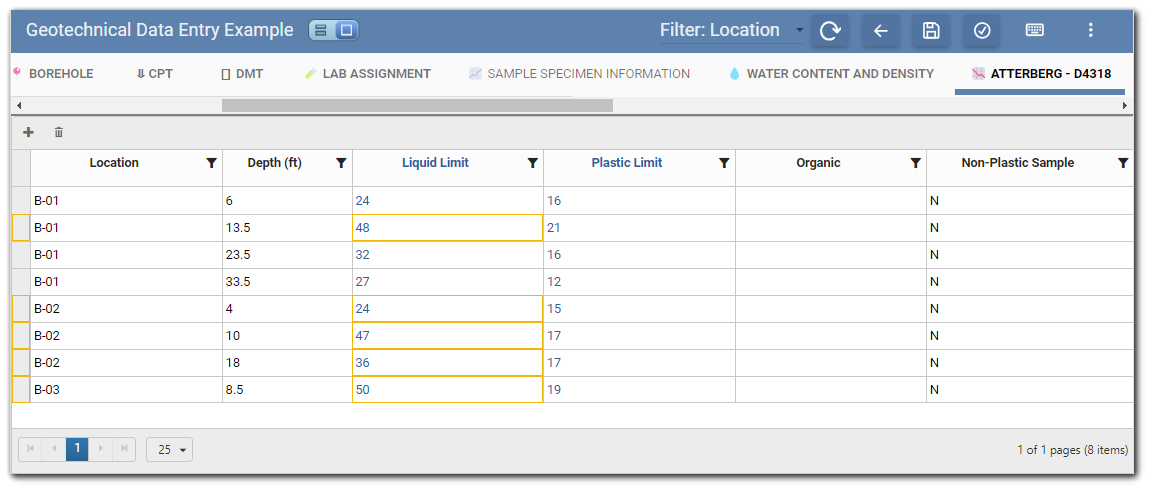Viewport: 1152px width, 492px height.
Task: Expand the Filter: Location dropdown
Action: click(x=799, y=31)
